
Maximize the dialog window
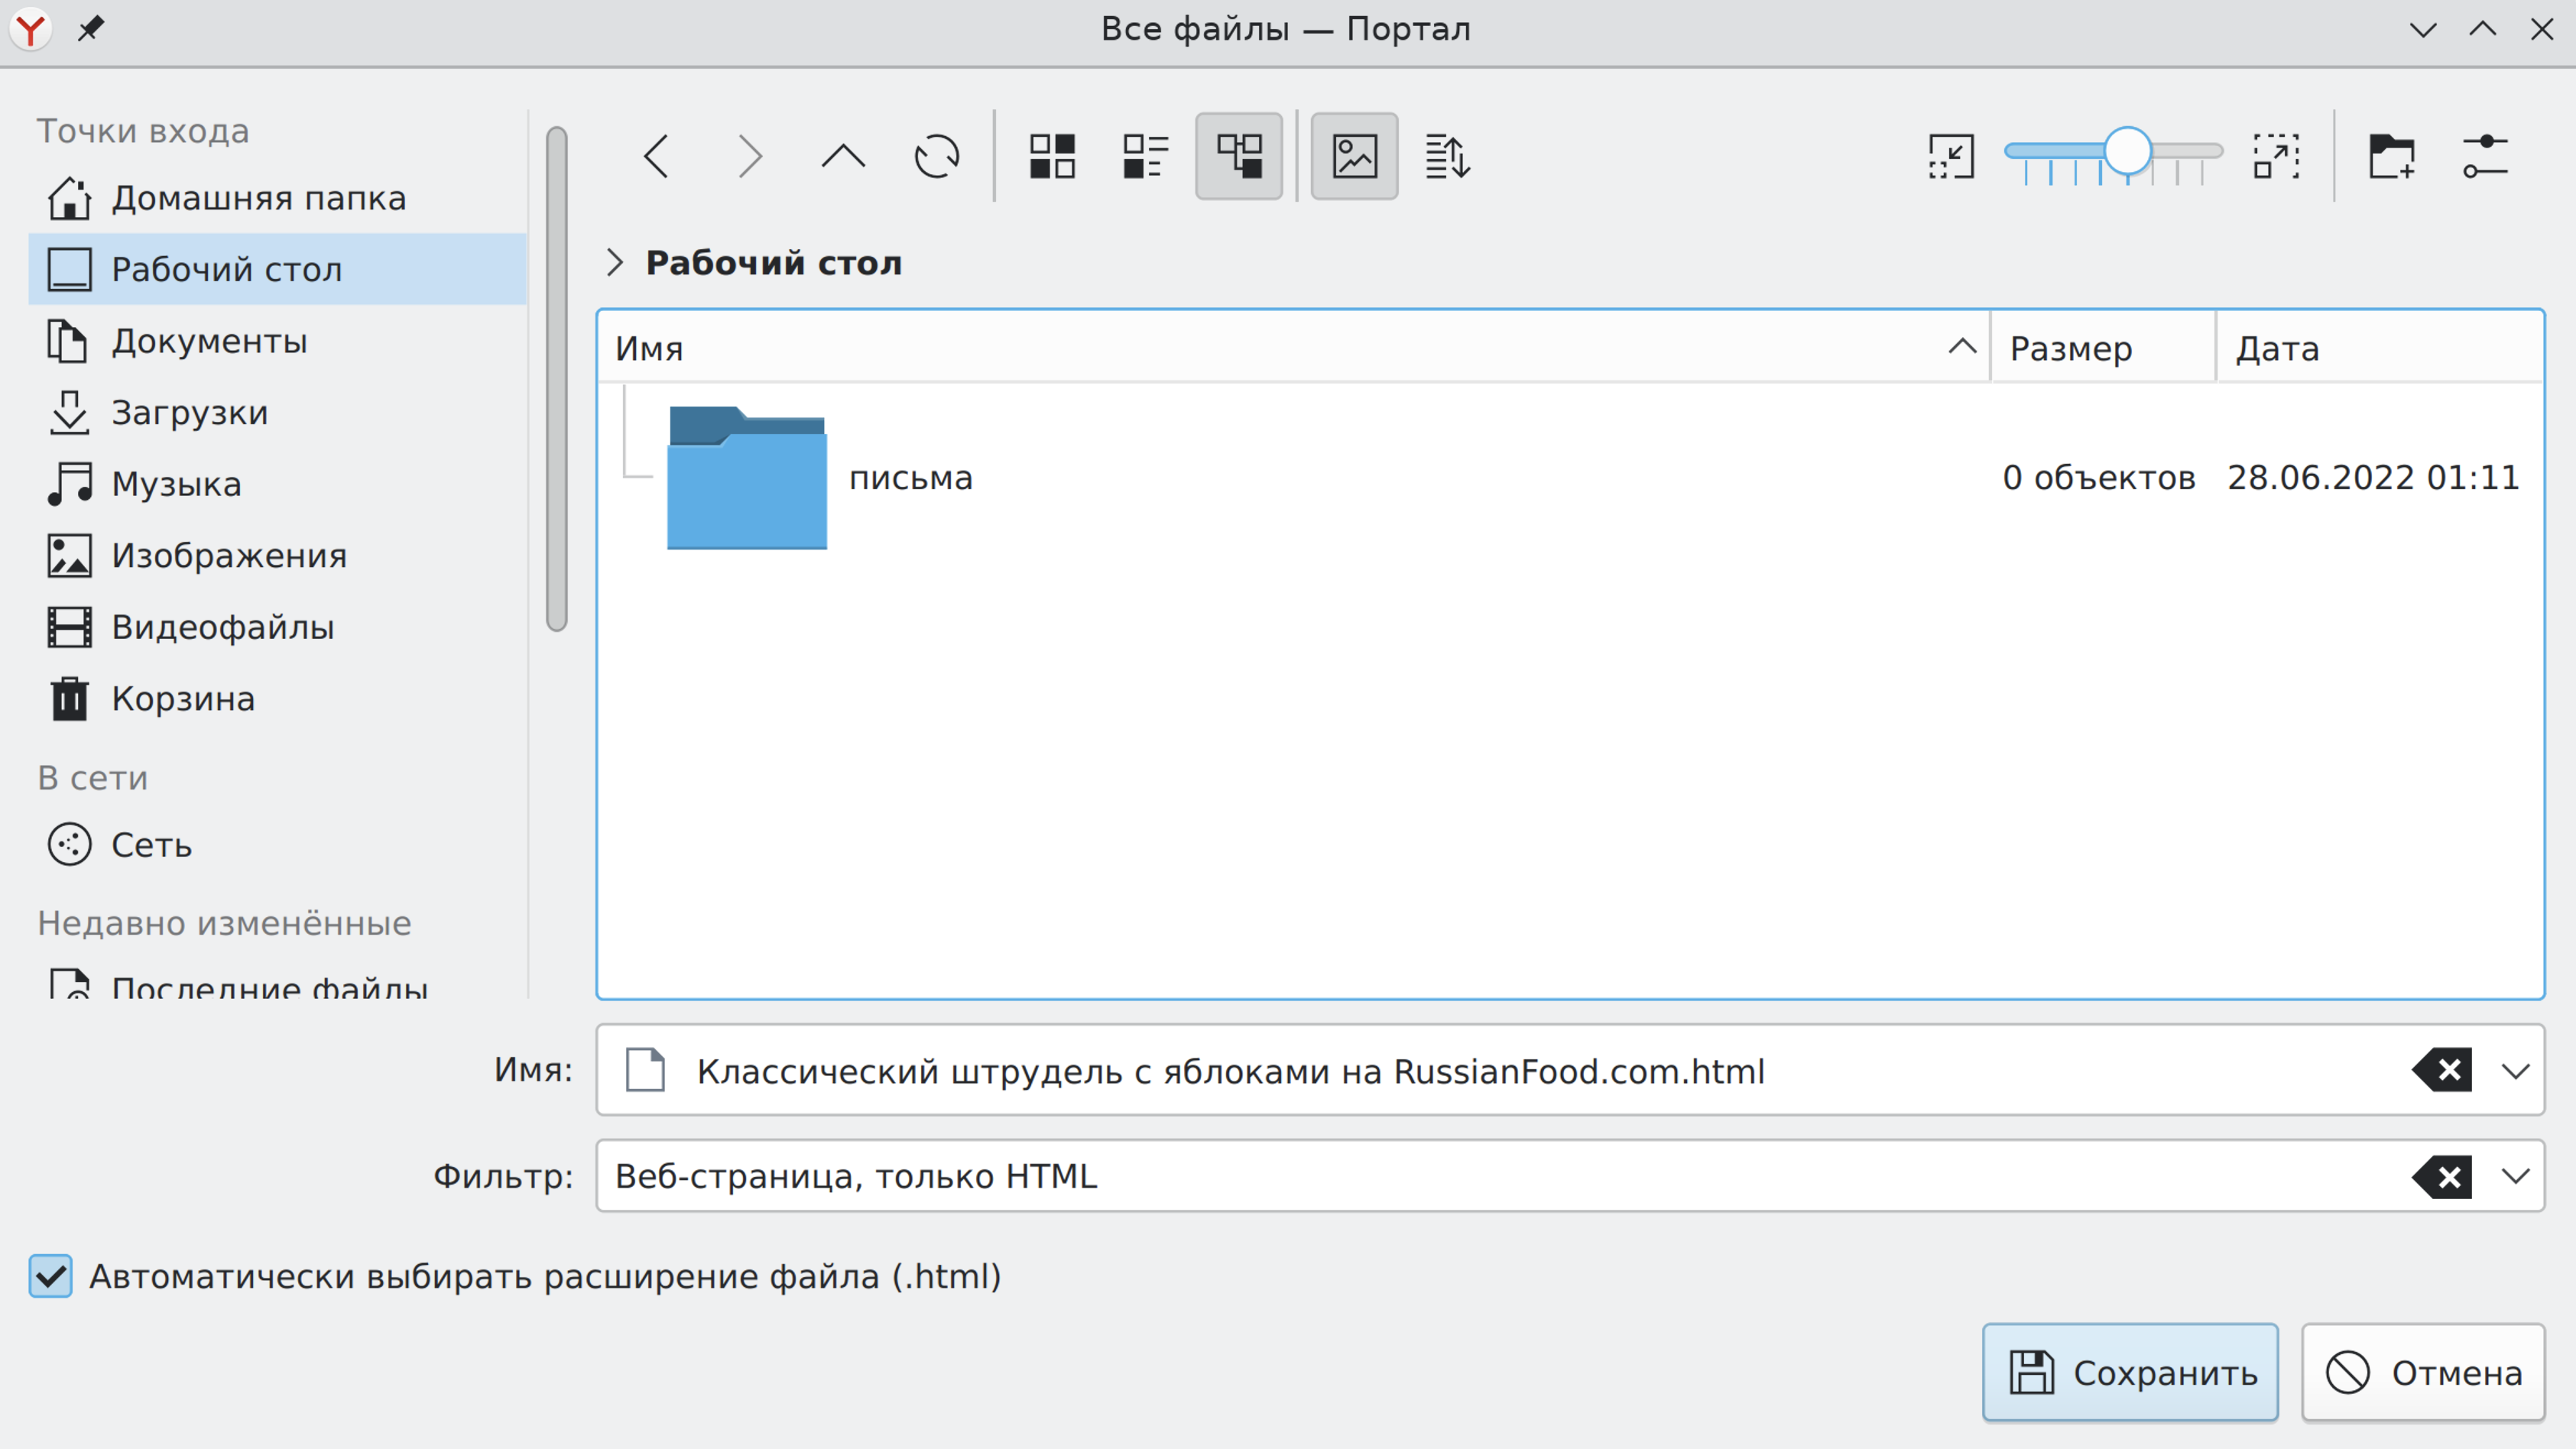pos(2482,29)
